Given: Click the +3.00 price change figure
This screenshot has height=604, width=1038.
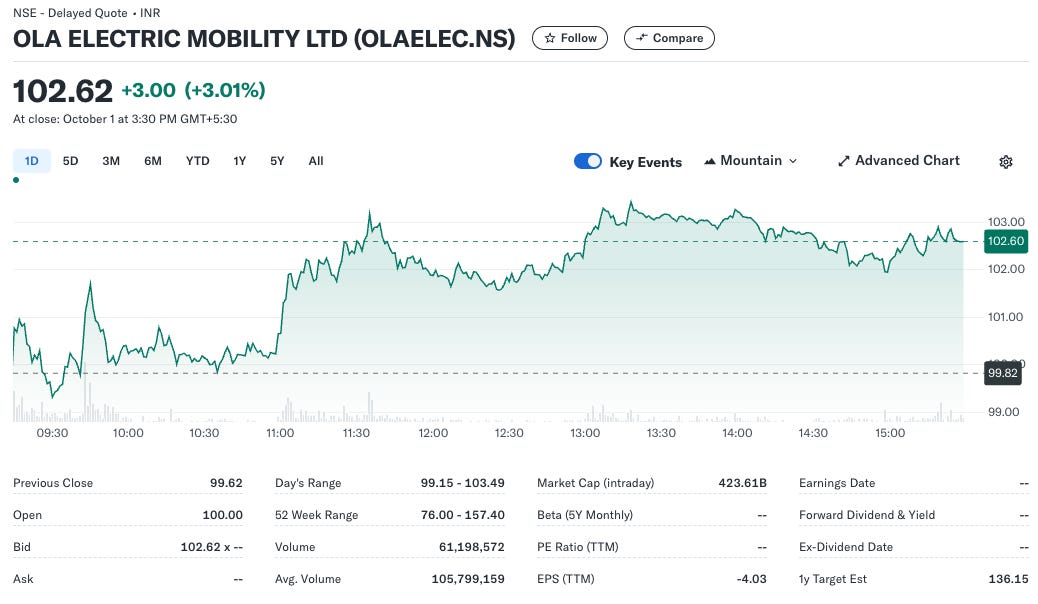Looking at the screenshot, I should coord(148,90).
